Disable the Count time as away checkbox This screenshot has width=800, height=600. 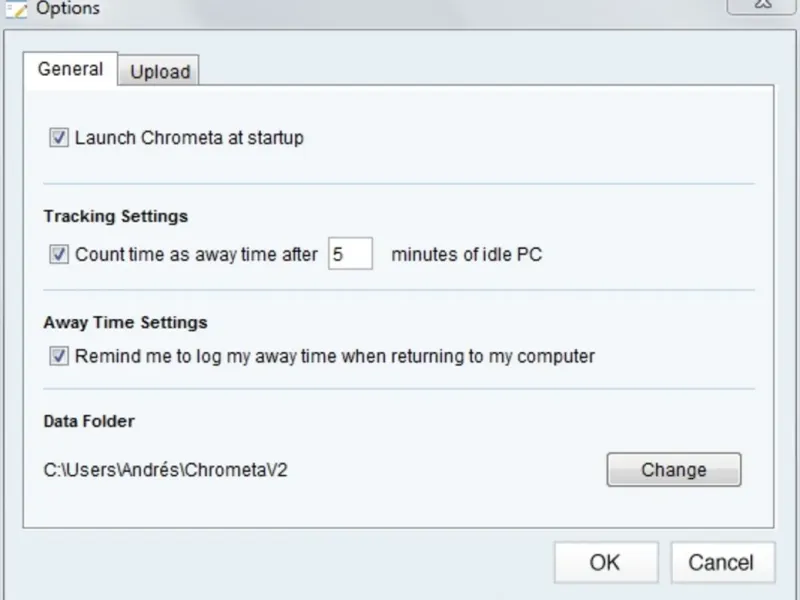(x=58, y=255)
